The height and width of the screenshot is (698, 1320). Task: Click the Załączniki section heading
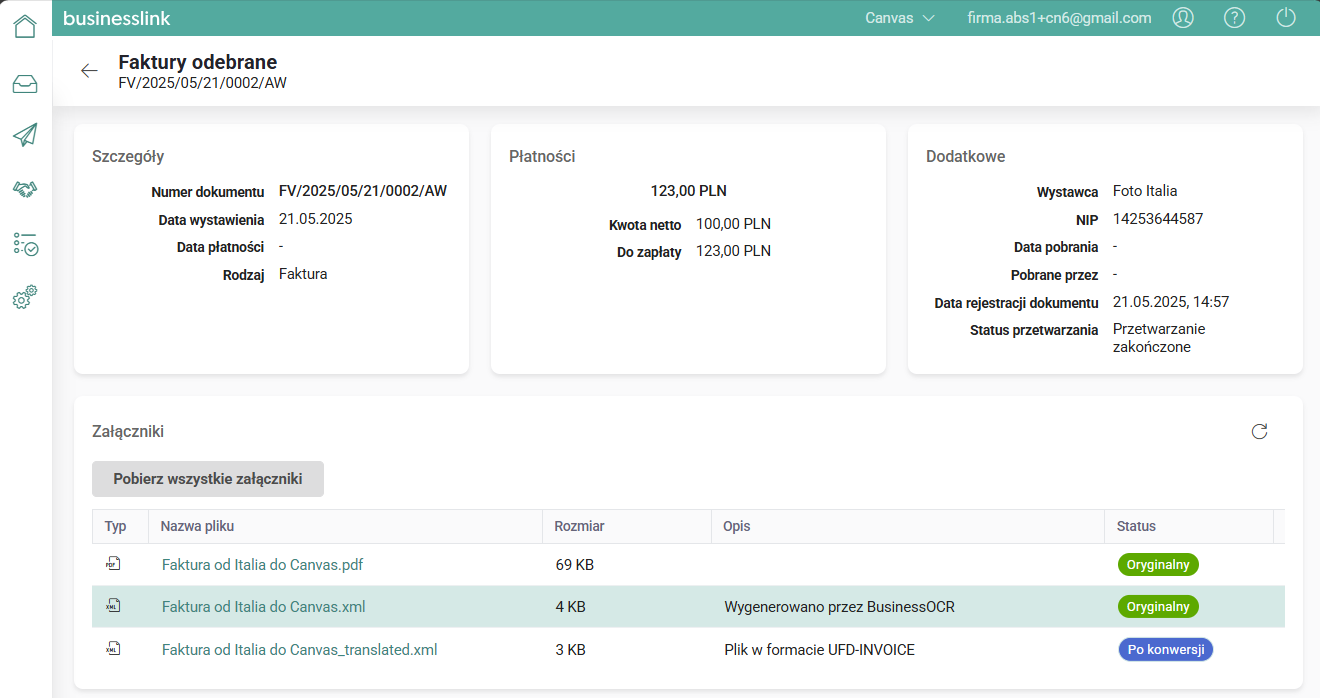point(128,432)
